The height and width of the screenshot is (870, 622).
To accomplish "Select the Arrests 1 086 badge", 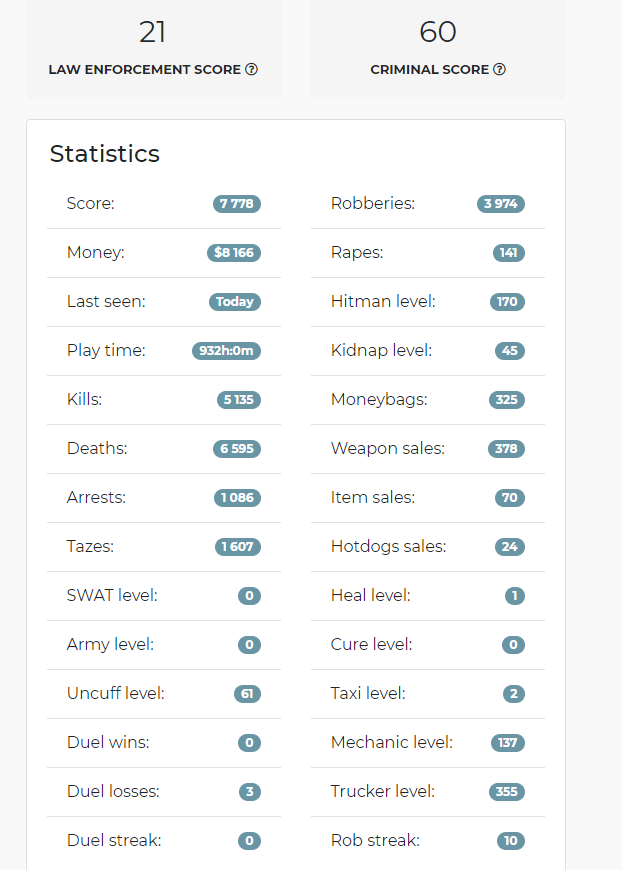I will click(237, 498).
